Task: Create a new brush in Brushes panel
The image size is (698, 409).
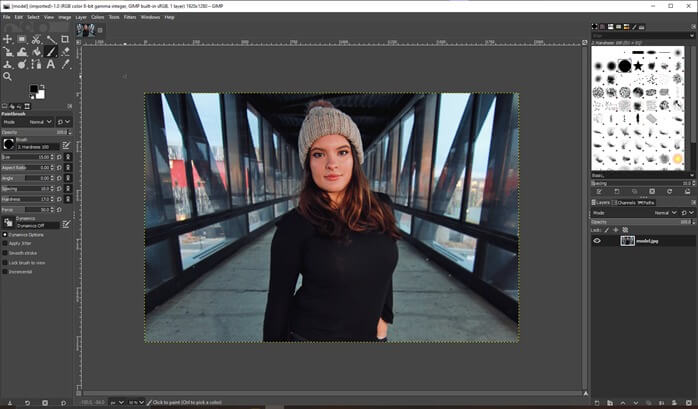Action: pos(617,191)
